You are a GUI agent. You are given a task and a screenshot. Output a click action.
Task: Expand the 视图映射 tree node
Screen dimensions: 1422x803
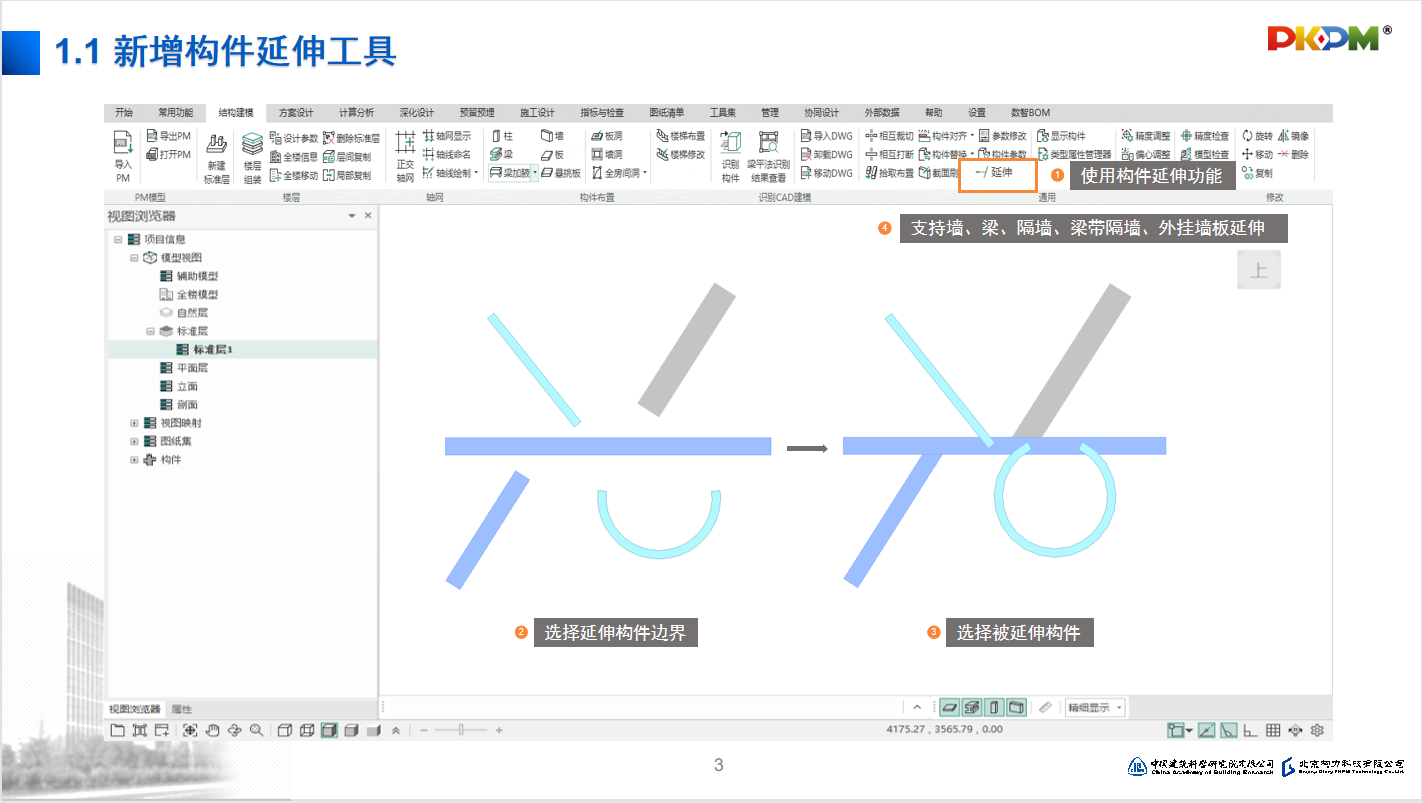pyautogui.click(x=134, y=423)
